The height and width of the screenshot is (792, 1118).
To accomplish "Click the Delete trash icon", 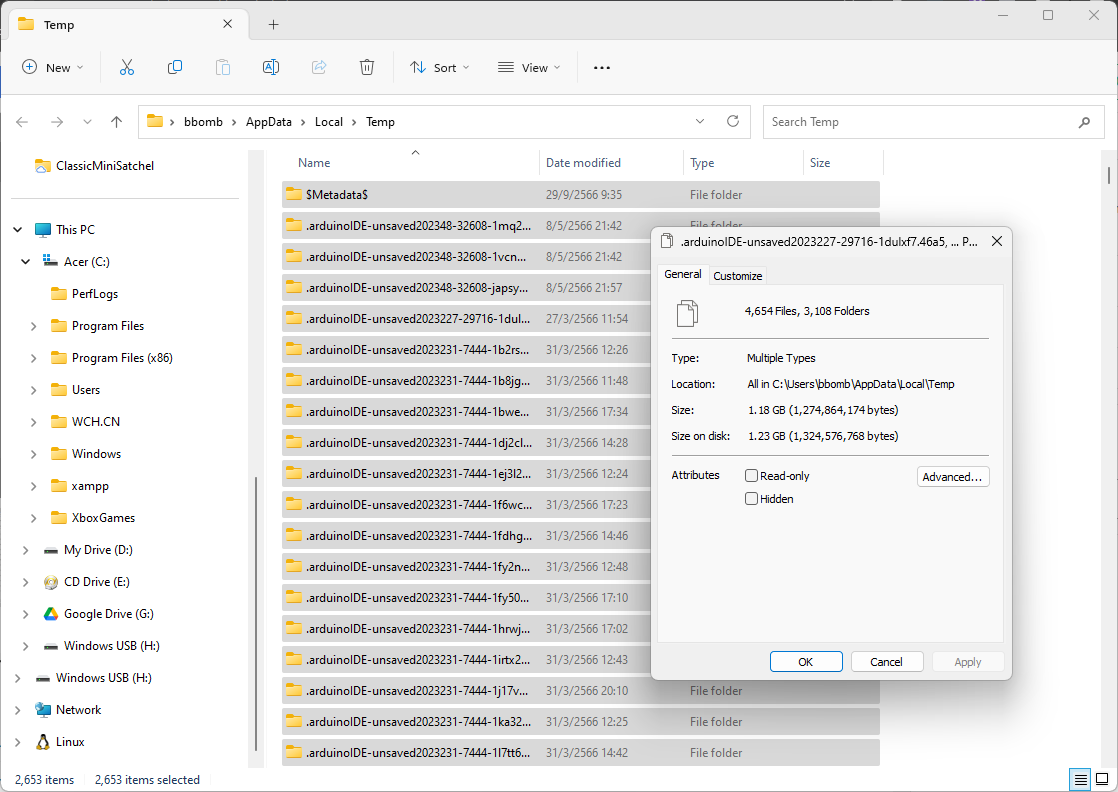I will point(367,67).
